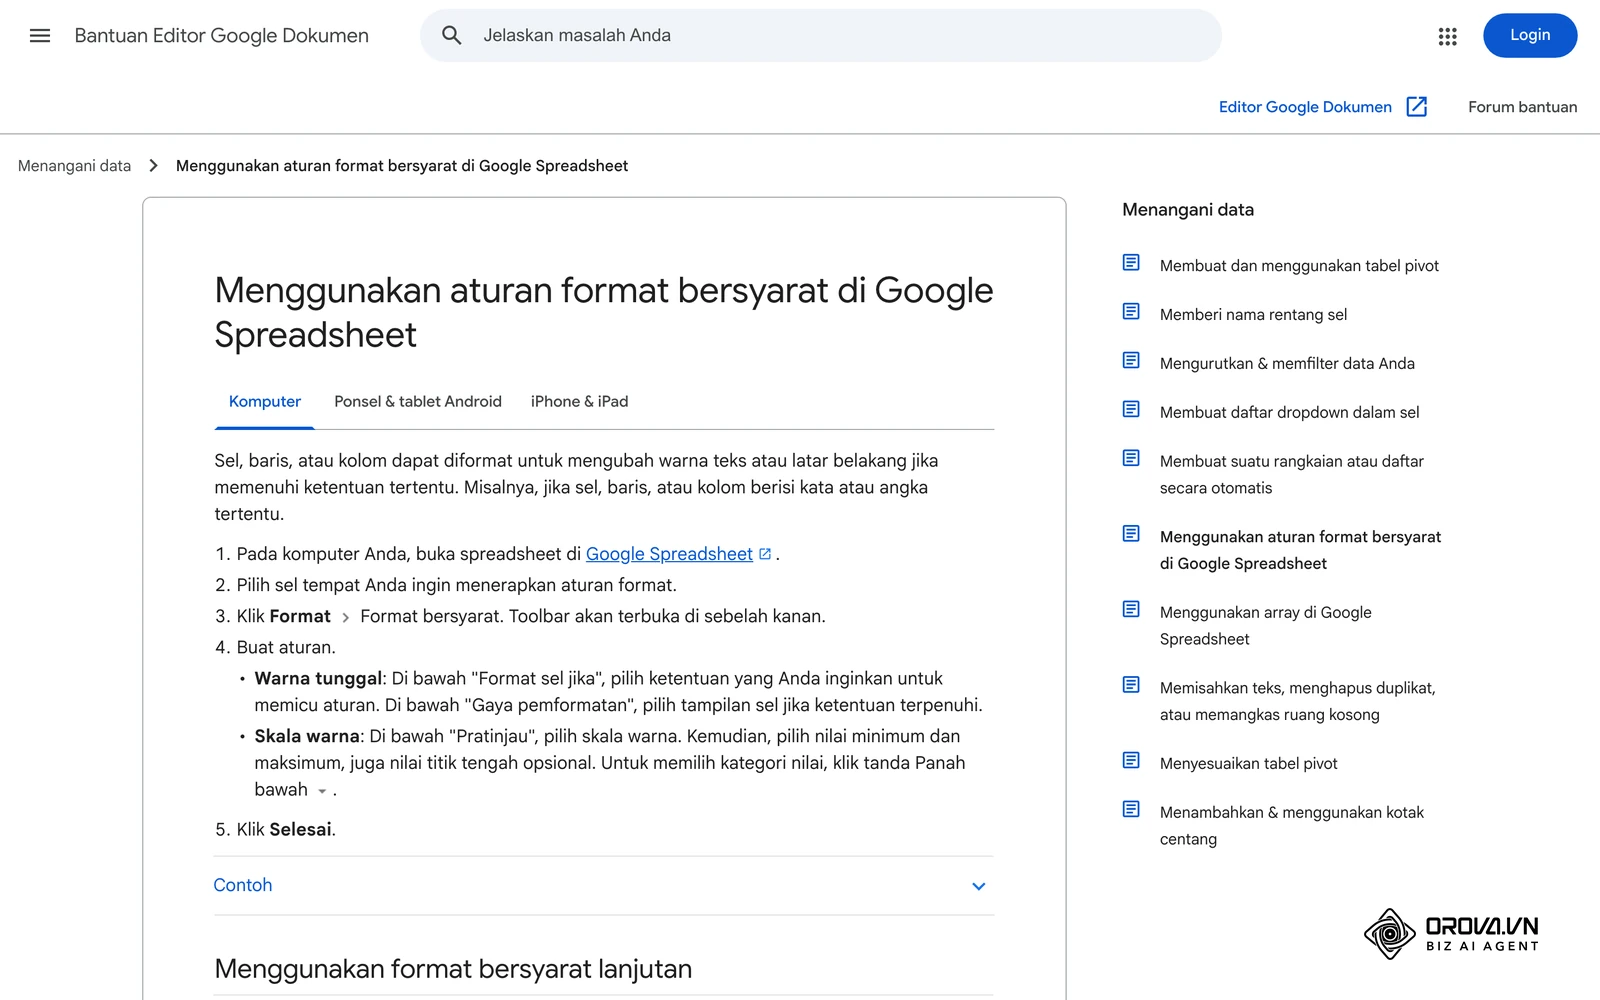Viewport: 1600px width, 1000px height.
Task: Select the Komputer tab
Action: 265,402
